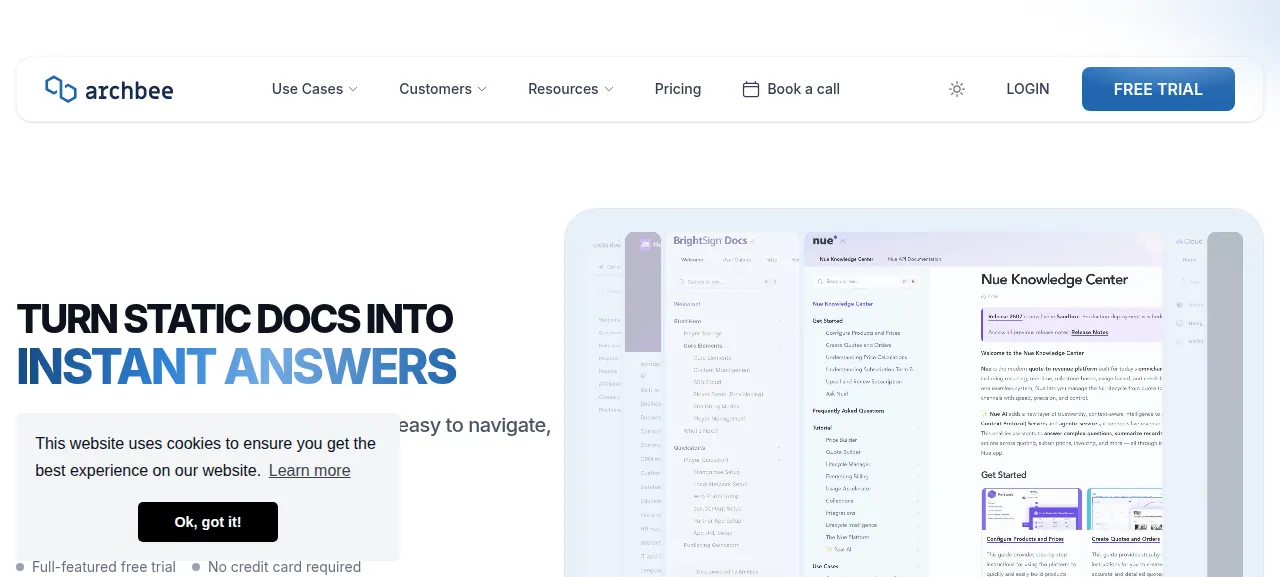Click the Create Quotes and Orders card thumbnail
The image size is (1280, 577).
tap(1125, 509)
